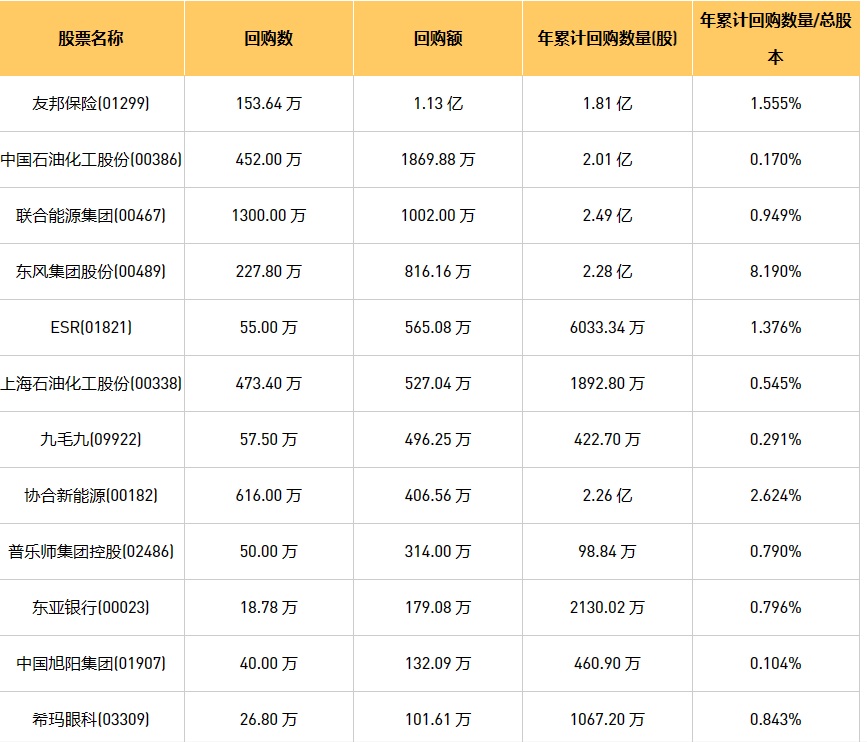The image size is (867, 742).
Task: Click the 年累计回购数量(股) column header
Action: (607, 38)
